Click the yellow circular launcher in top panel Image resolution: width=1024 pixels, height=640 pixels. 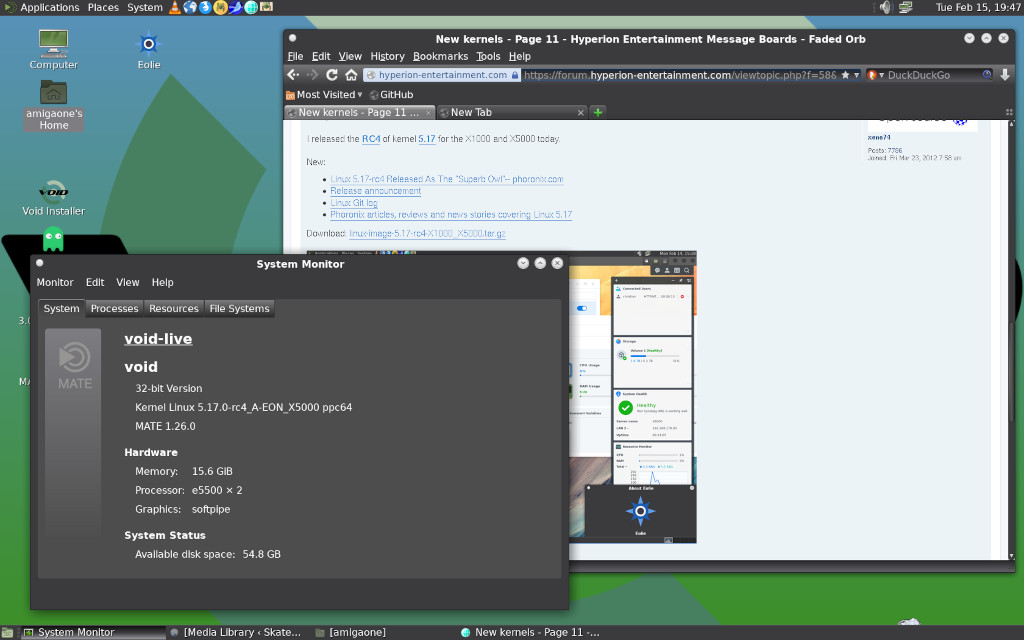coord(220,7)
